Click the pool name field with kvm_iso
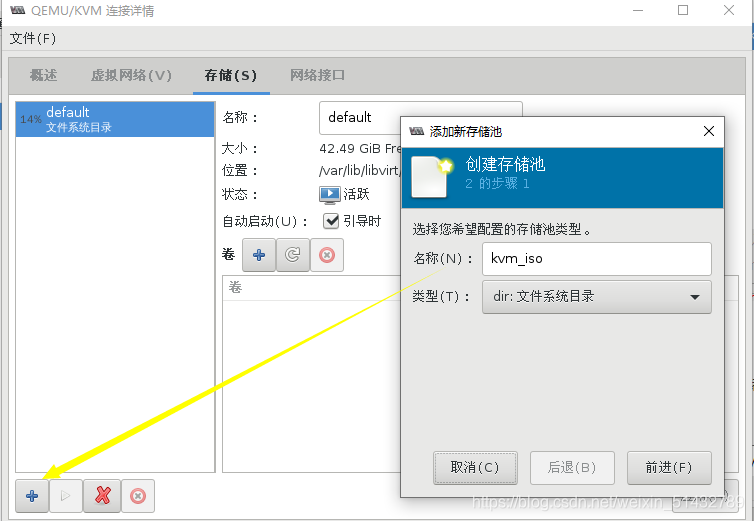This screenshot has width=754, height=521. [596, 259]
